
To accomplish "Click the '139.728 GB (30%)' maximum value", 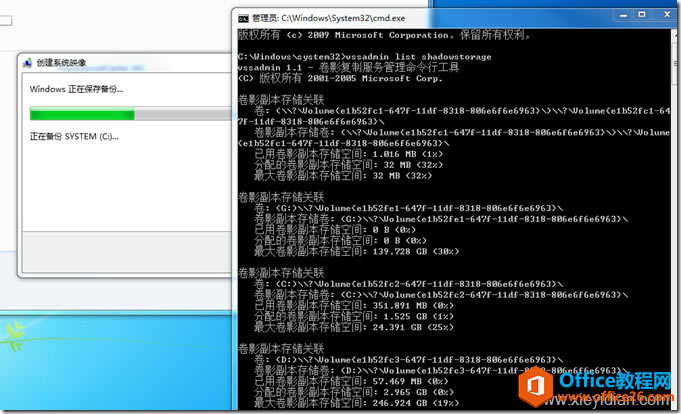I will [x=416, y=252].
